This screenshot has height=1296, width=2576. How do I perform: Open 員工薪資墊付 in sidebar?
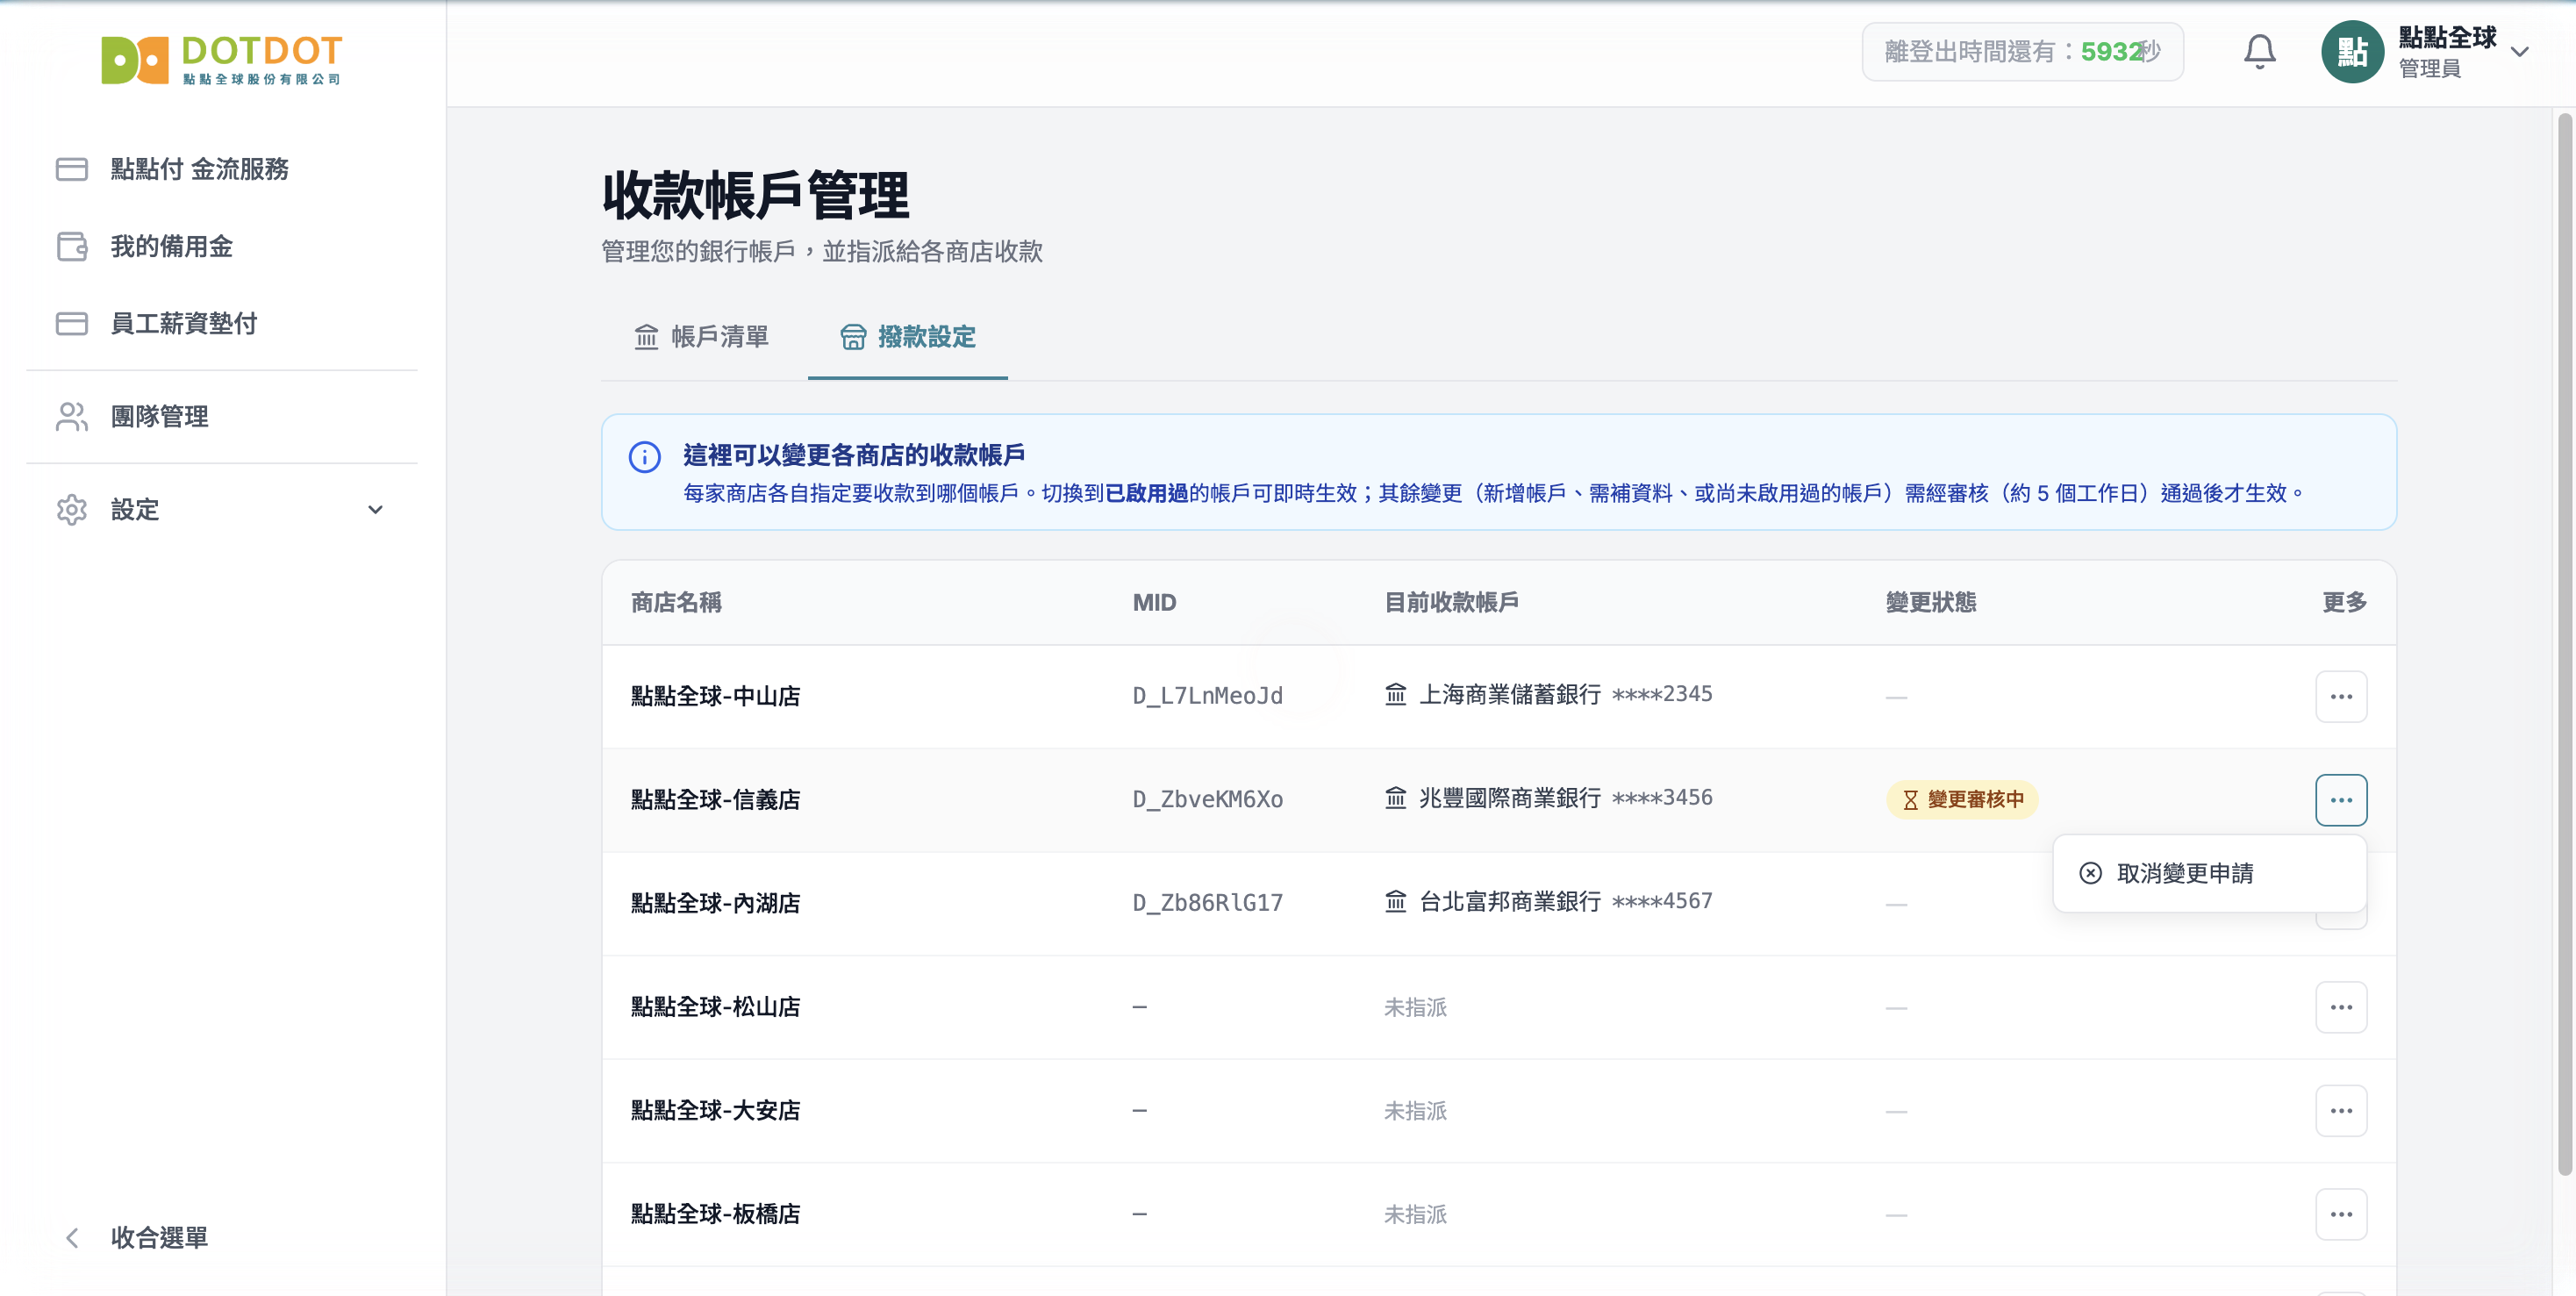221,323
